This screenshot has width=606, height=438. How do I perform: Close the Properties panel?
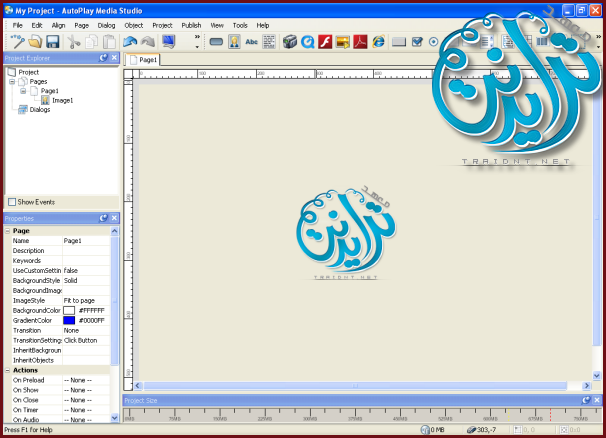pyautogui.click(x=114, y=218)
